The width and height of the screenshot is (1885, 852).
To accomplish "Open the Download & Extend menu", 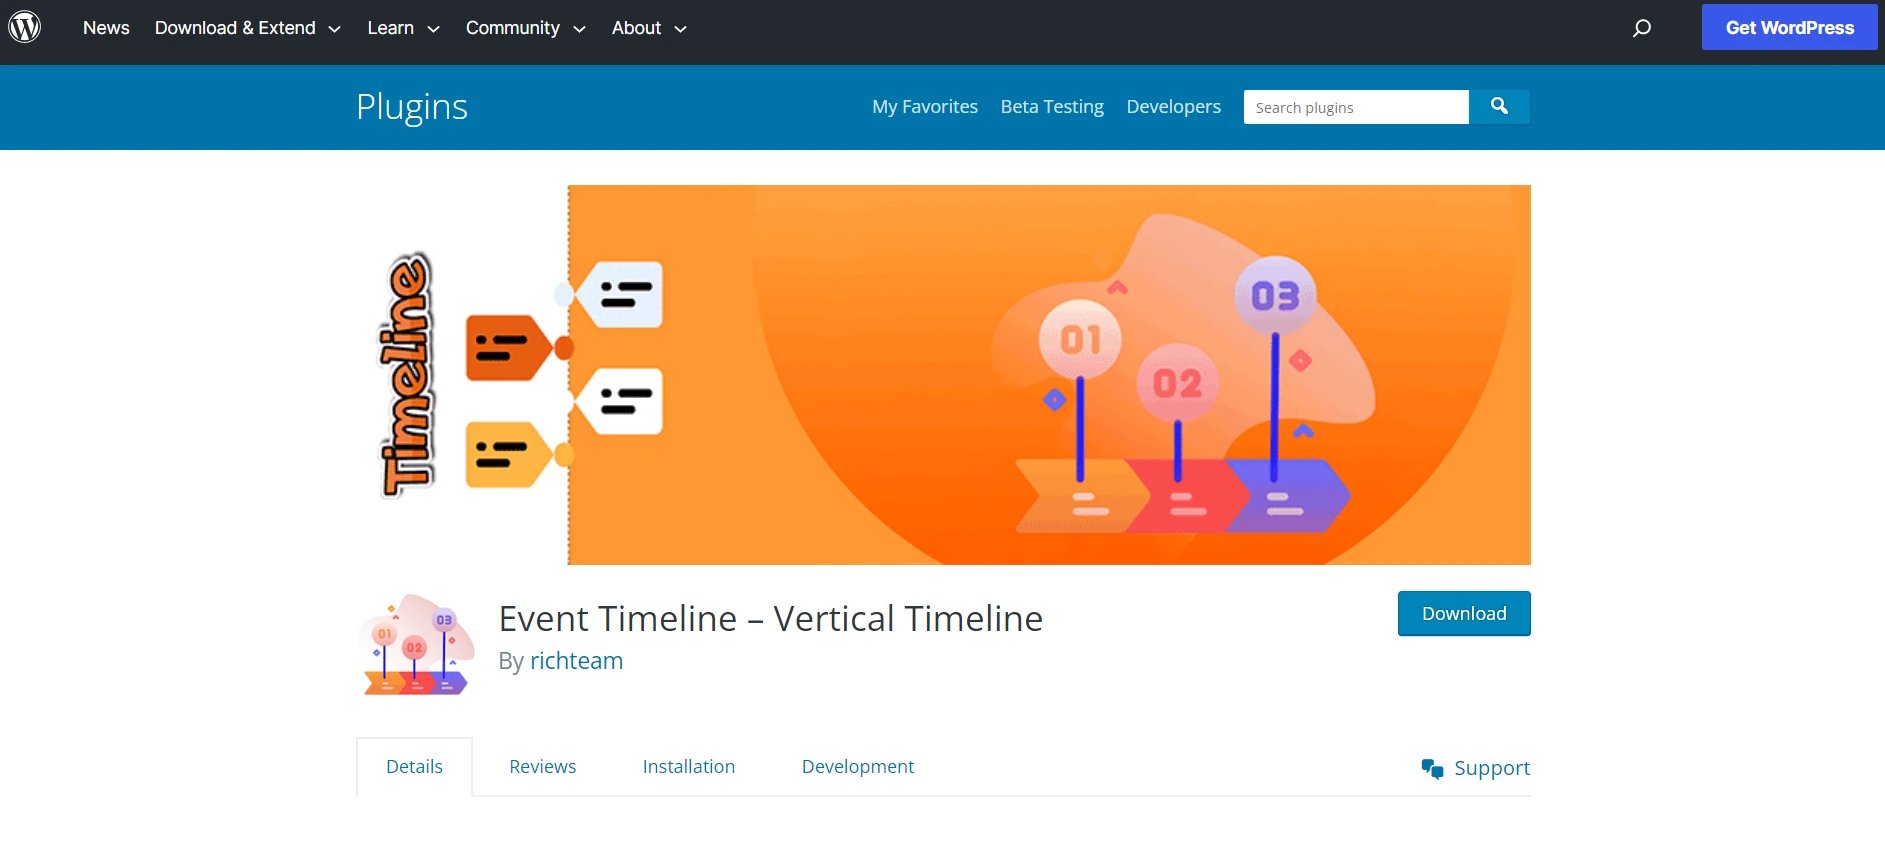I will click(235, 28).
